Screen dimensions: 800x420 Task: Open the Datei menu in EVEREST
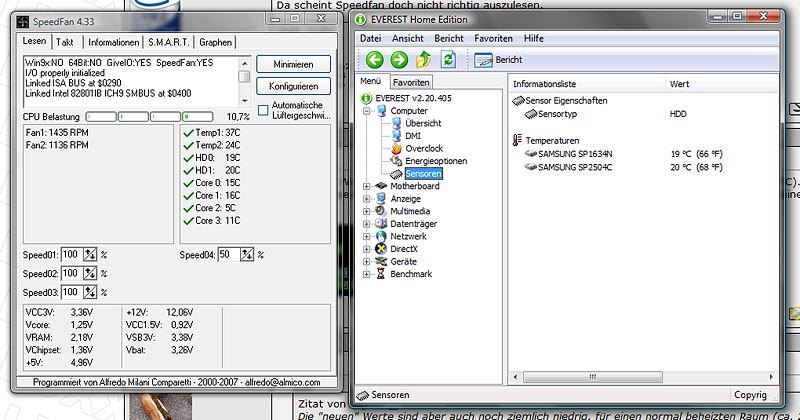(370, 38)
